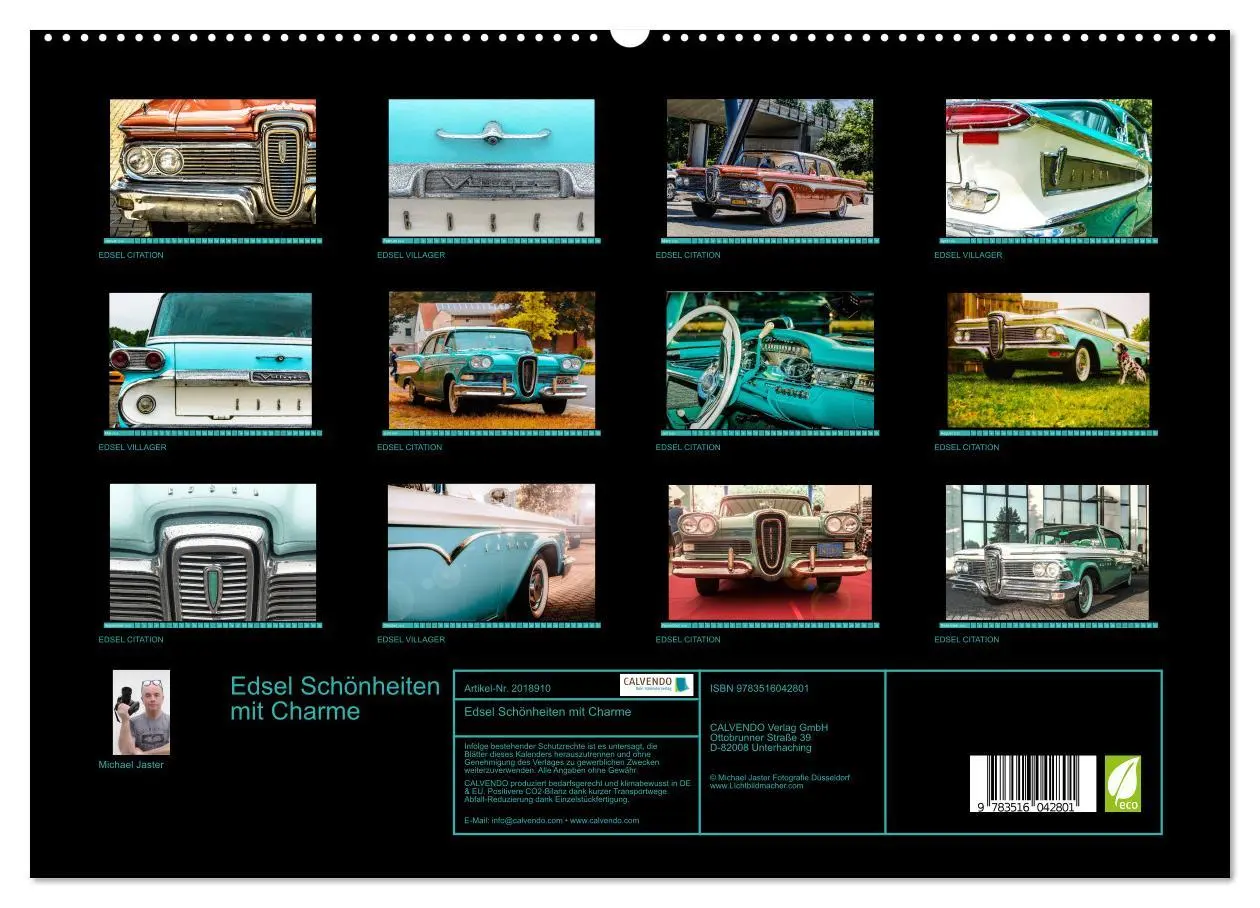
Task: Click 'EDSEL VILLAGER' caption under the tail fin photo
Action: [x=968, y=255]
